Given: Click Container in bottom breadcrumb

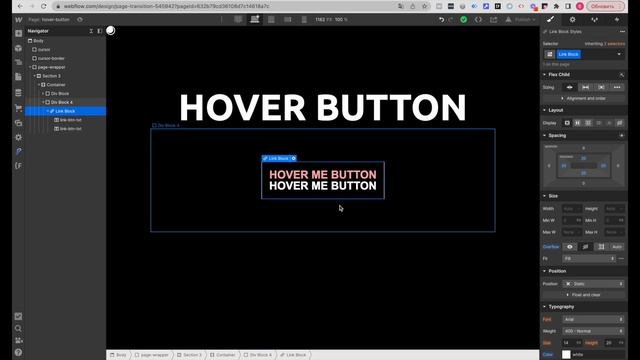Looking at the screenshot, I should 222,355.
